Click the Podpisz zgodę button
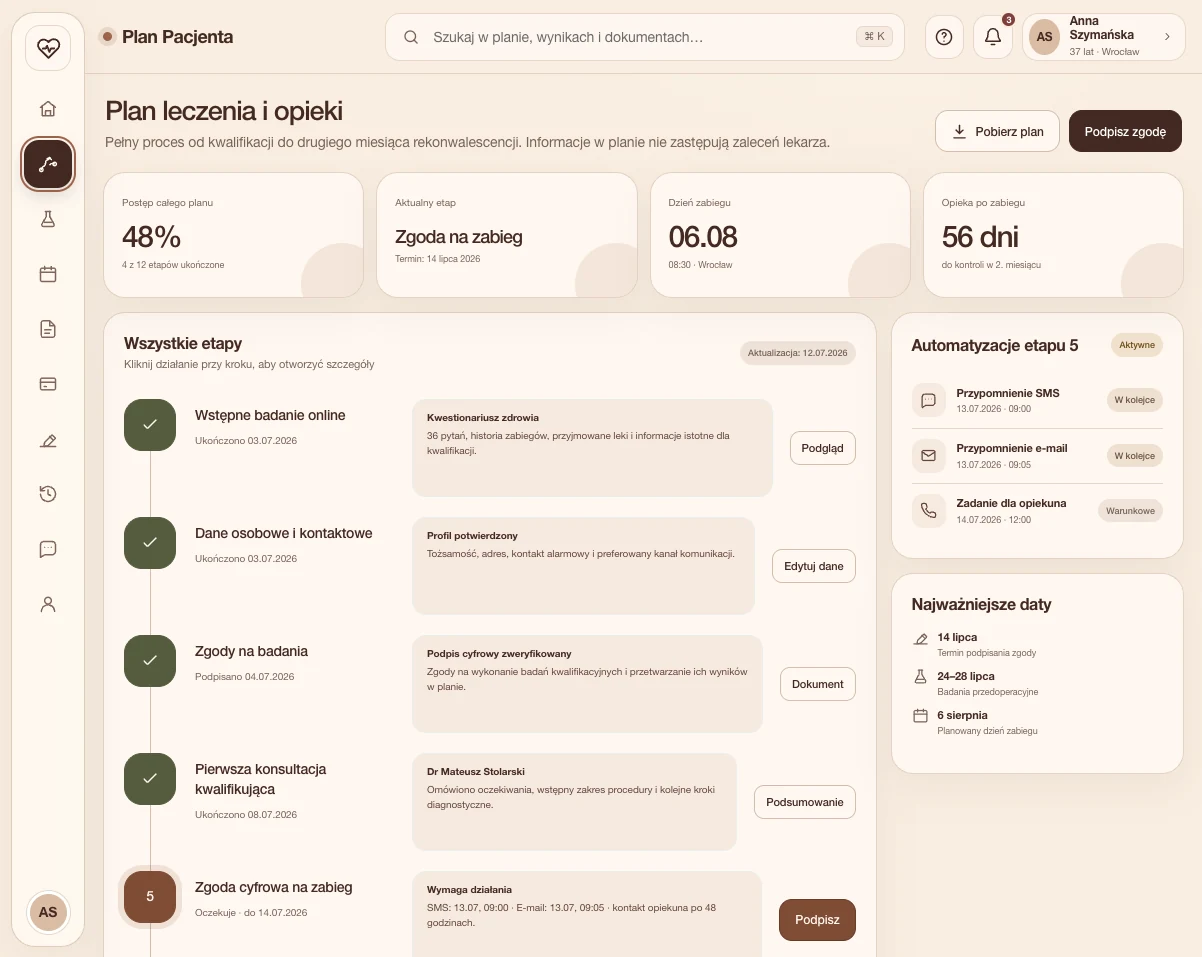 coord(1125,131)
